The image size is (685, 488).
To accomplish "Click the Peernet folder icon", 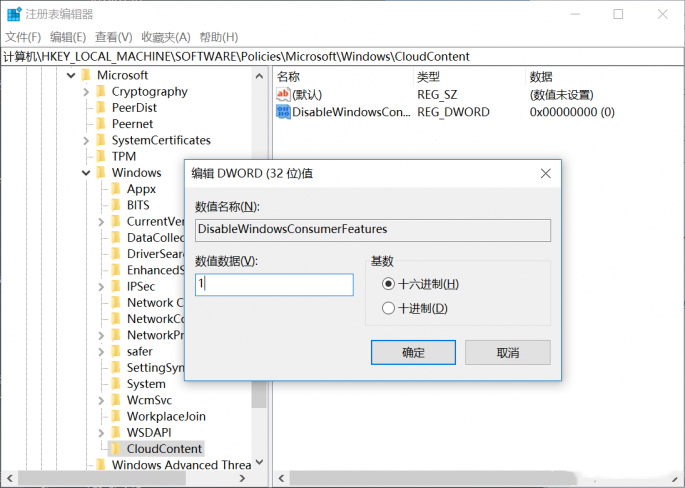I will (101, 124).
